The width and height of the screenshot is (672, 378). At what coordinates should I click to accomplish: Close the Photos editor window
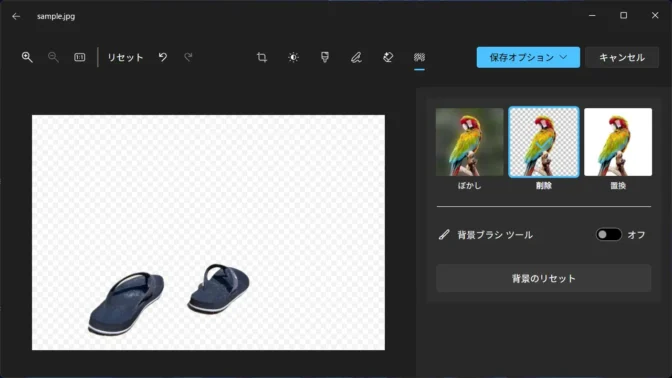(x=655, y=15)
